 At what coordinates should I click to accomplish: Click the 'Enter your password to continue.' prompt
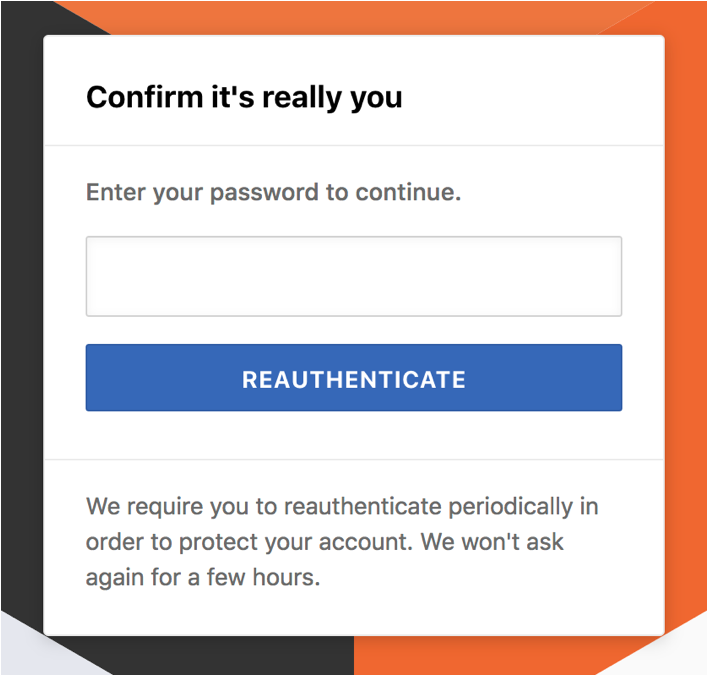[273, 193]
